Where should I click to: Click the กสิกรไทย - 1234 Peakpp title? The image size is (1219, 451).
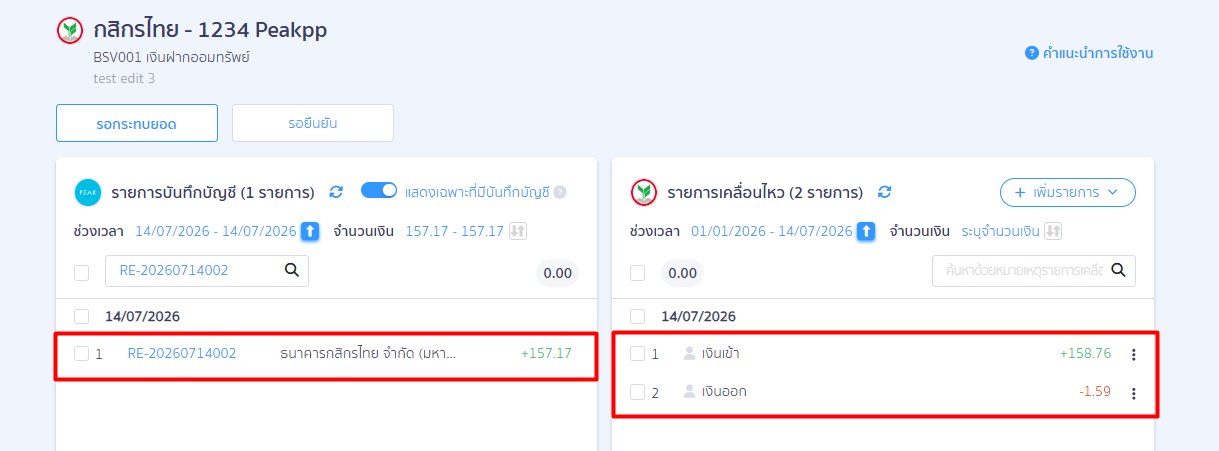[209, 30]
